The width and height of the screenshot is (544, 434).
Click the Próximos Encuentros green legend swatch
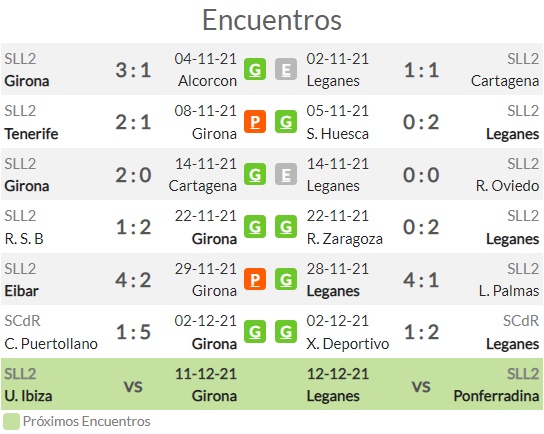point(11,421)
